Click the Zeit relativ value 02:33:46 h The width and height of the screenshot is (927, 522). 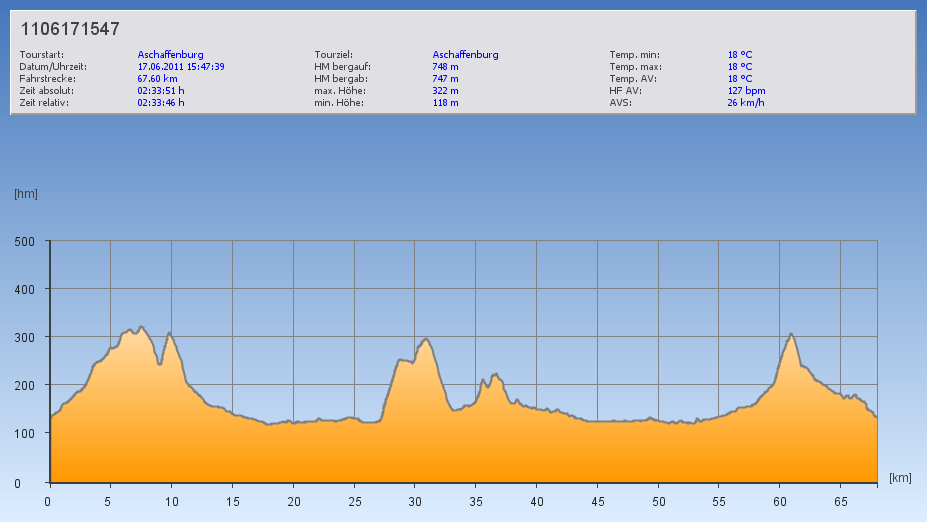click(161, 103)
